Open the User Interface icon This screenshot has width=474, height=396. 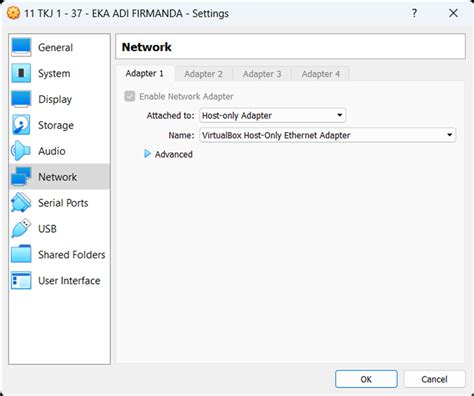[x=21, y=280]
